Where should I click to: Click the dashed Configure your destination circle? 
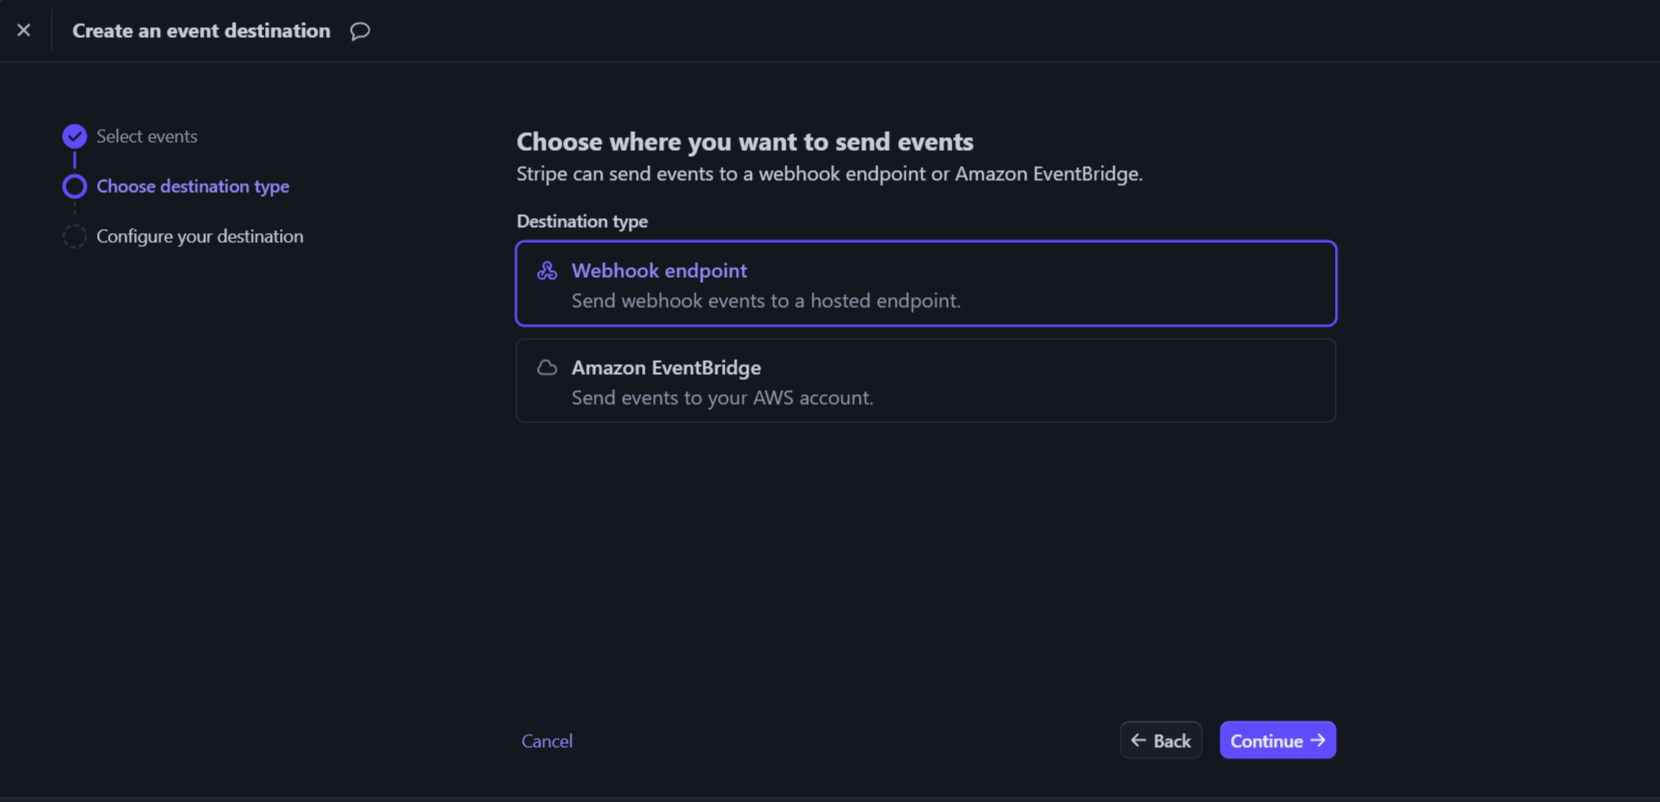(74, 236)
